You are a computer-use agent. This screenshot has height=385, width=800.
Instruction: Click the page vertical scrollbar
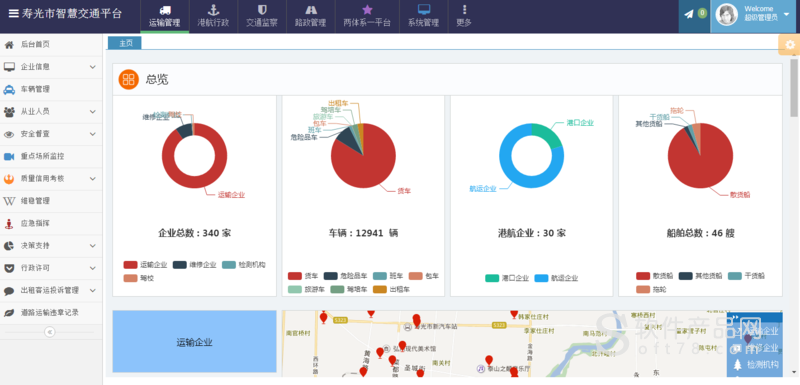click(x=794, y=88)
